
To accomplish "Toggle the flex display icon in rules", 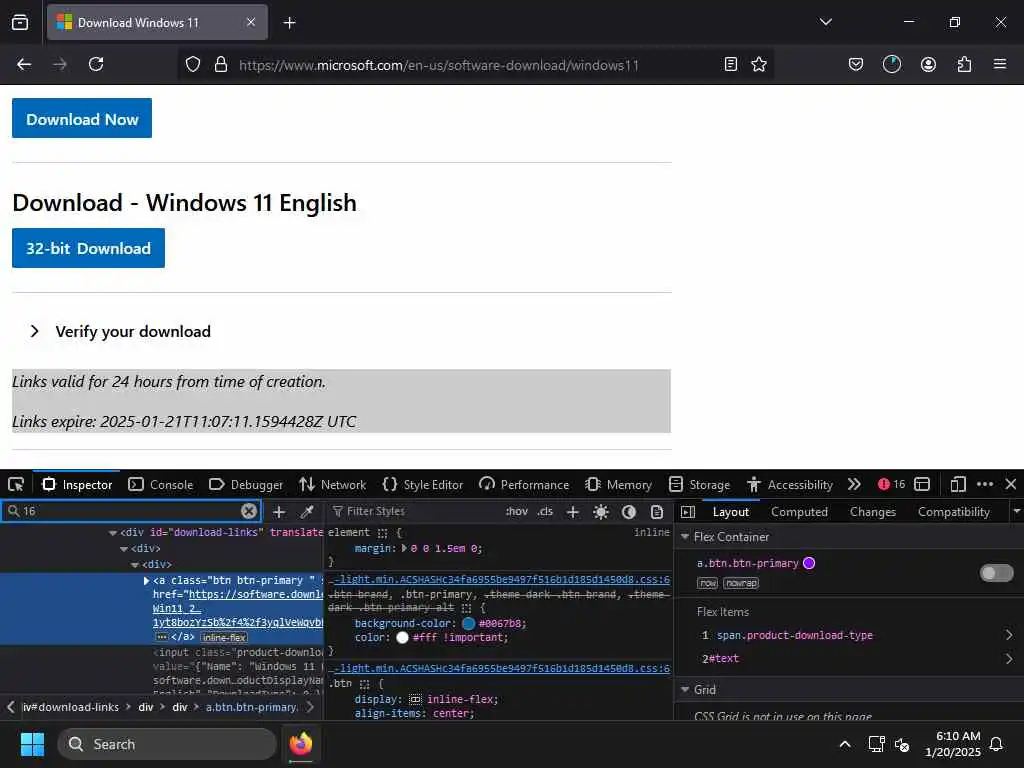I will 415,699.
